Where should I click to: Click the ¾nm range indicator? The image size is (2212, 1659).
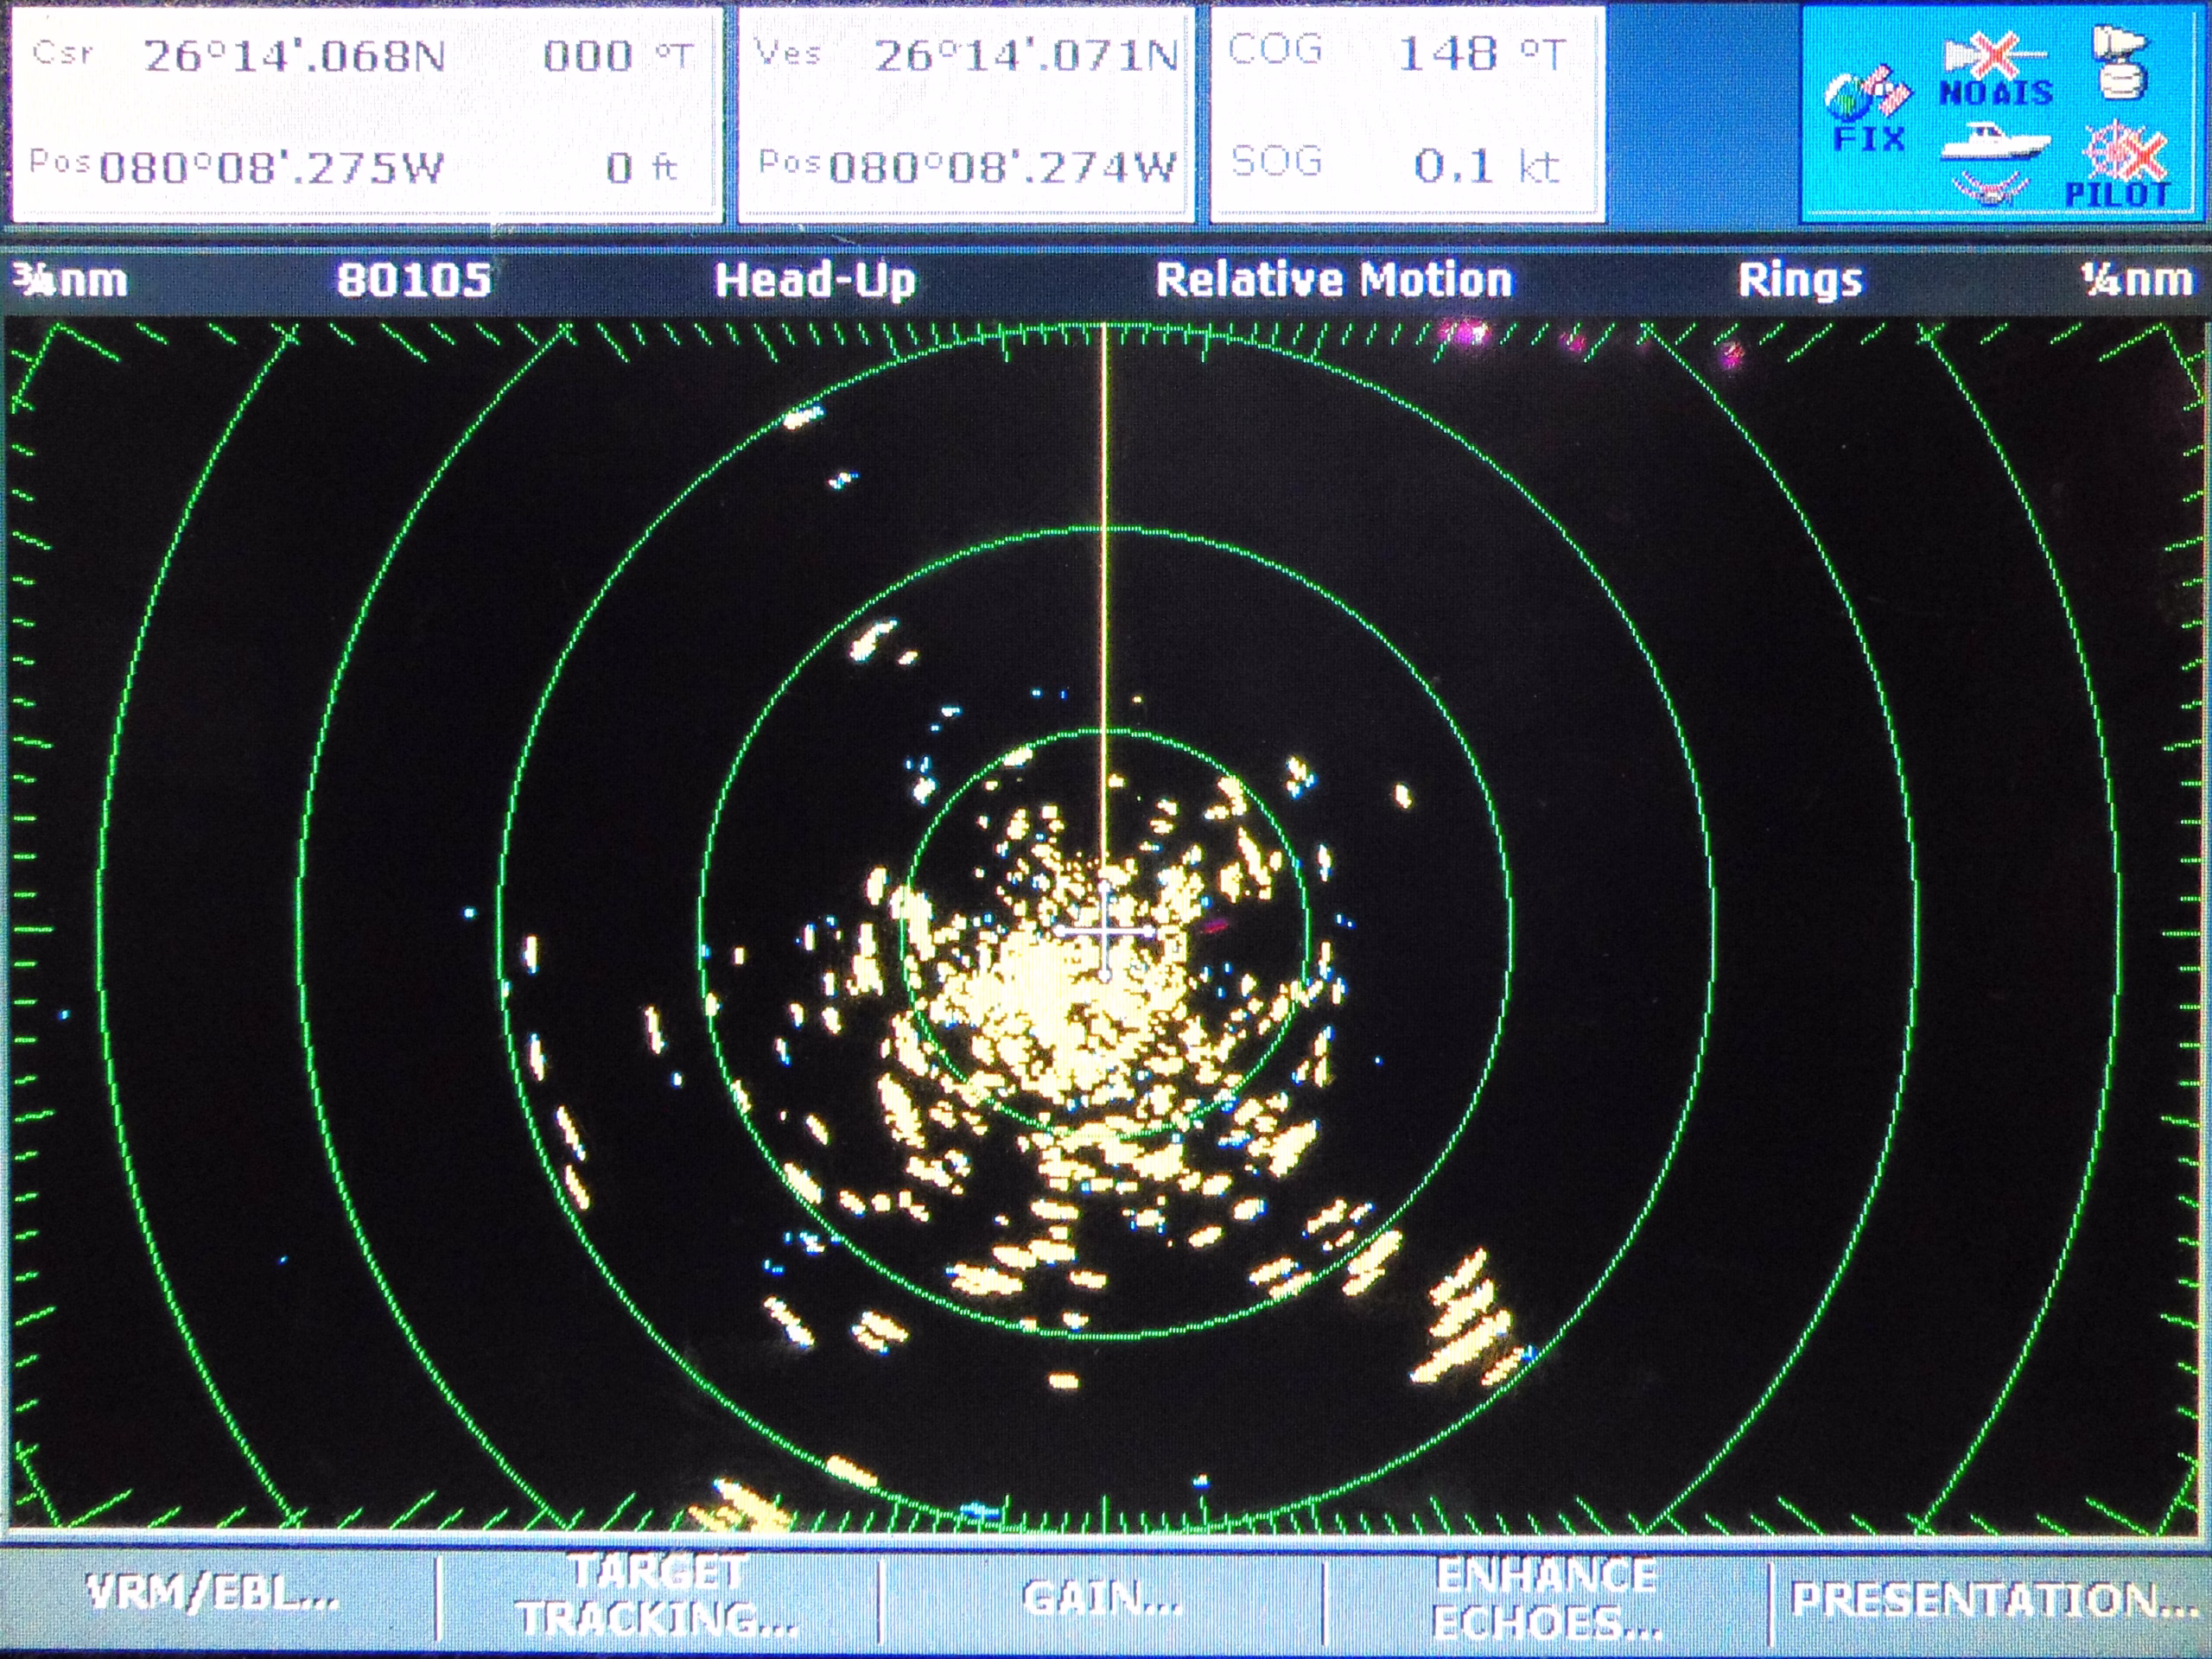pyautogui.click(x=70, y=281)
